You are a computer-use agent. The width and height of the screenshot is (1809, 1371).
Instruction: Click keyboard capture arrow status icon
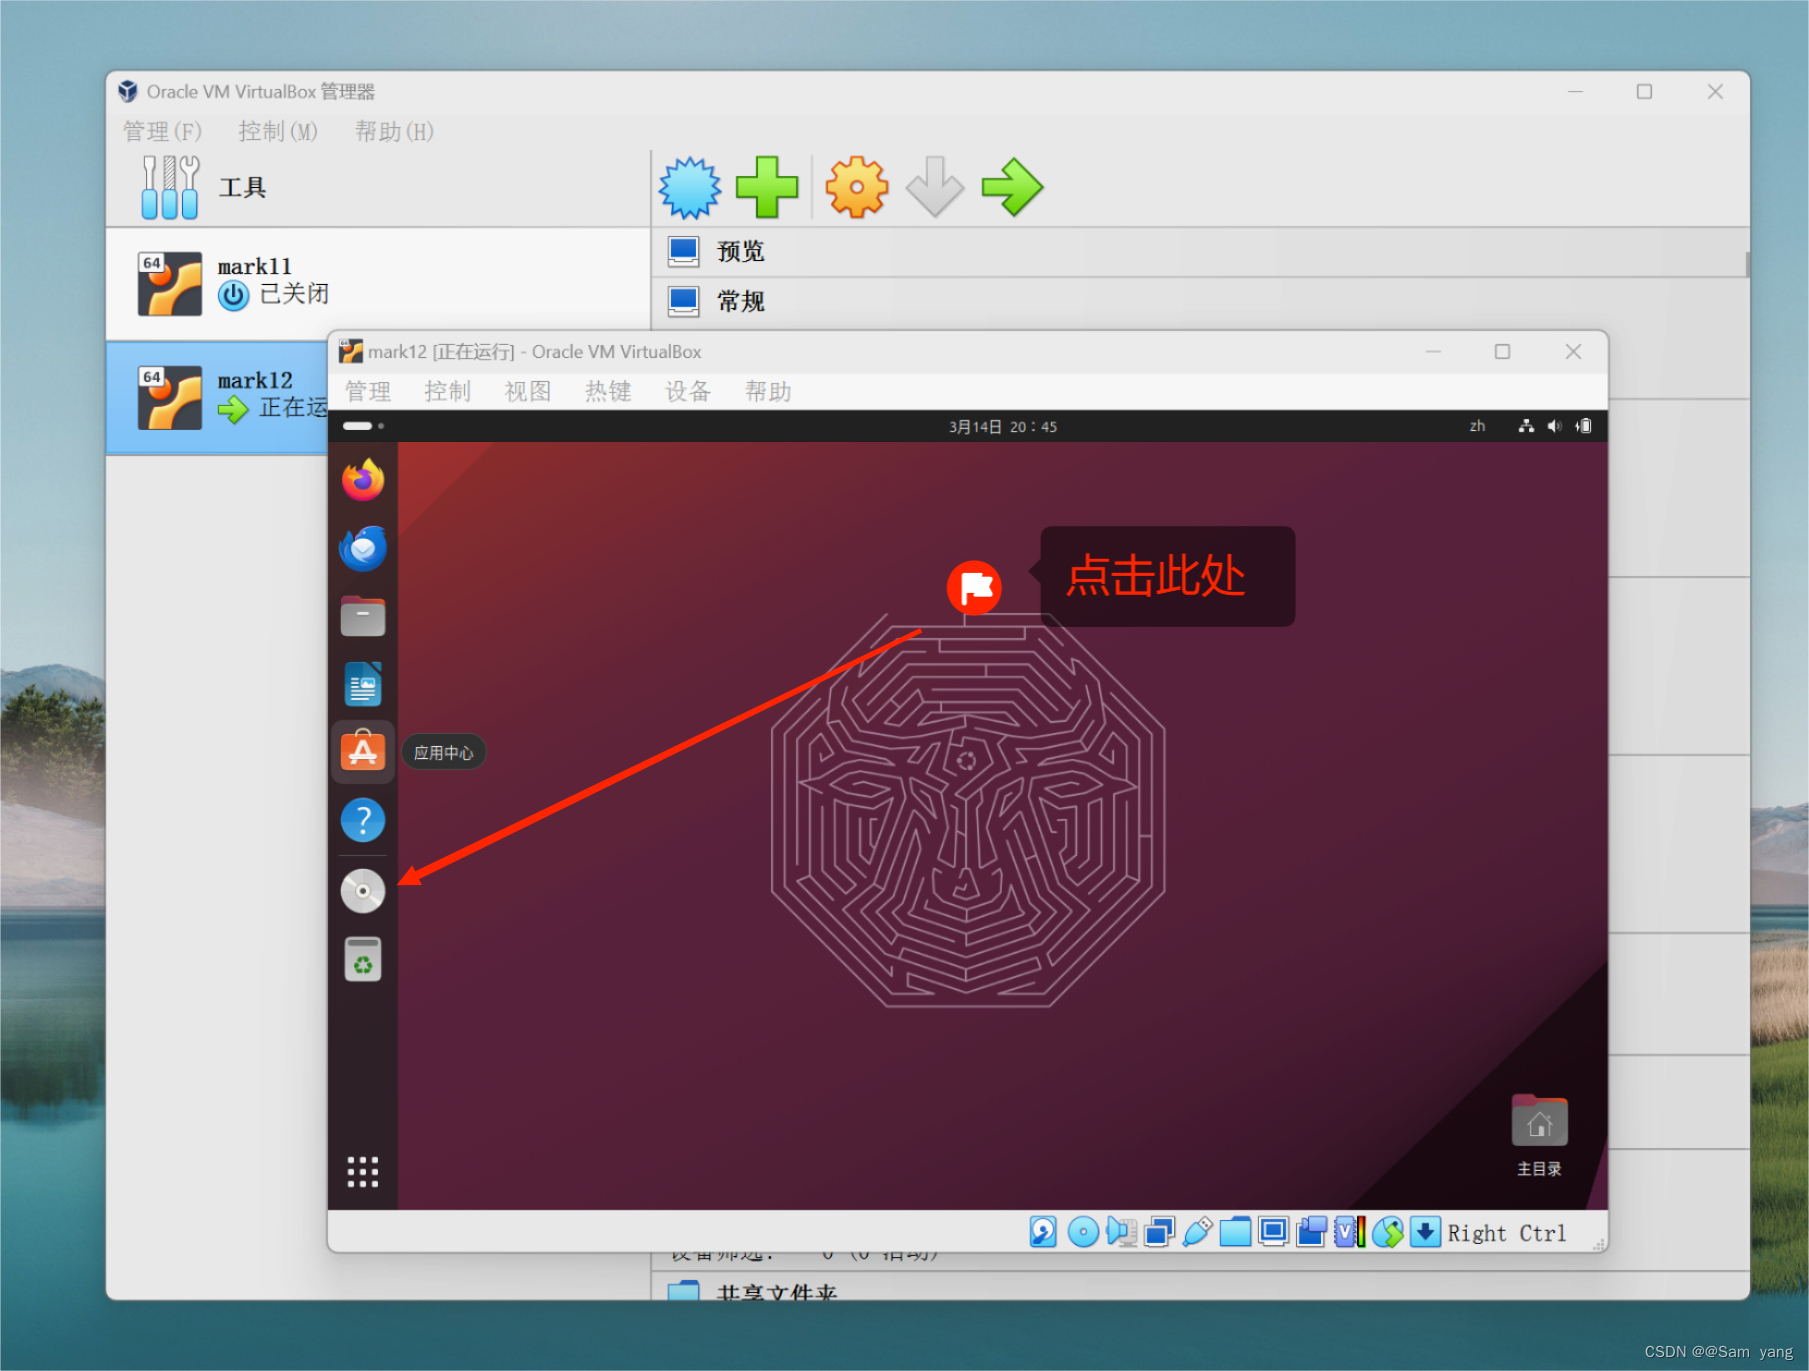1426,1232
